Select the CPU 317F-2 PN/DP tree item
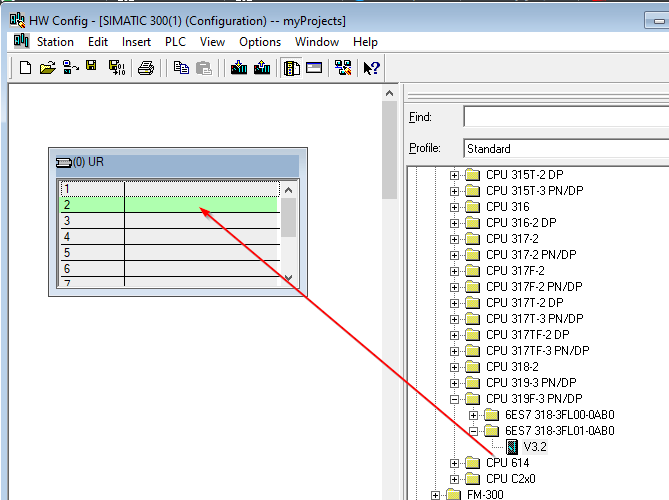Screen dimensions: 669x500 tap(534, 287)
